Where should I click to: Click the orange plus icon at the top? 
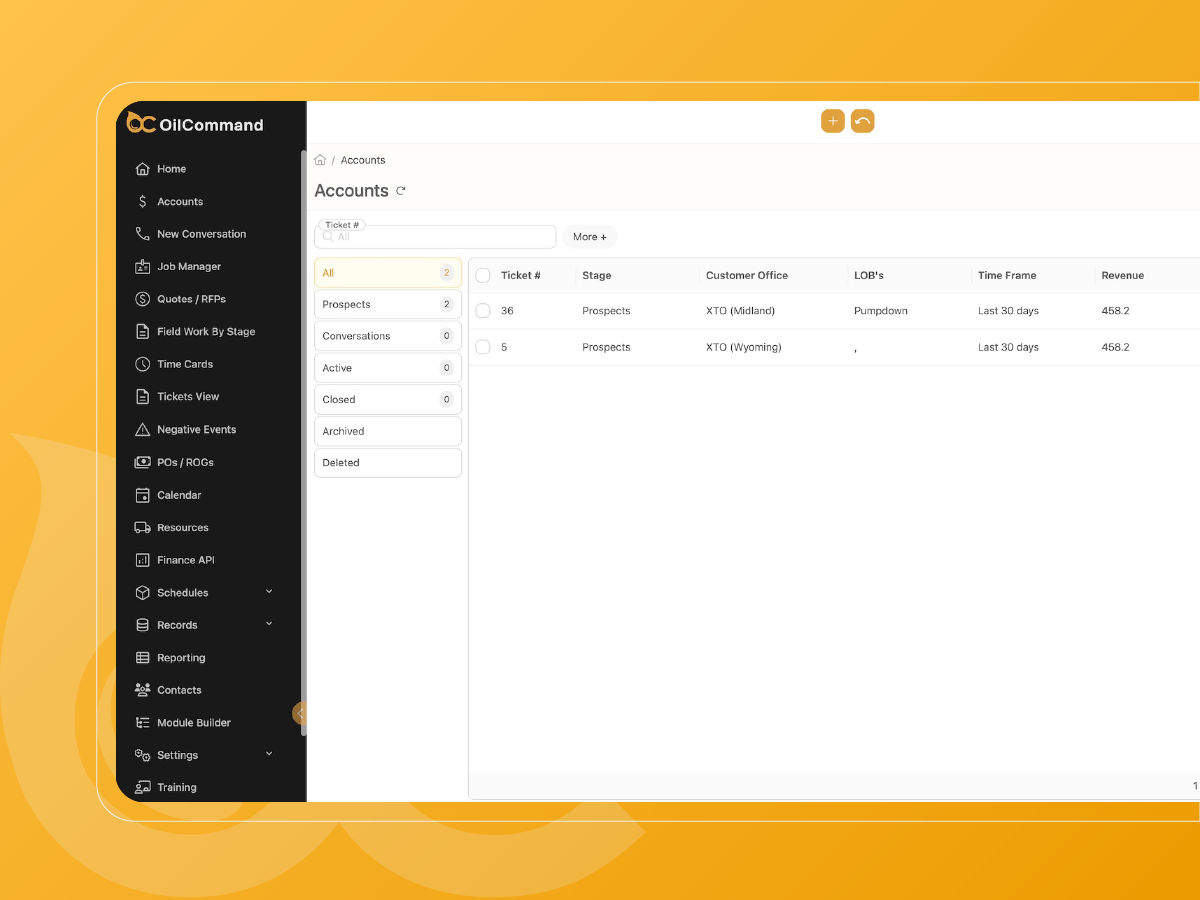833,120
